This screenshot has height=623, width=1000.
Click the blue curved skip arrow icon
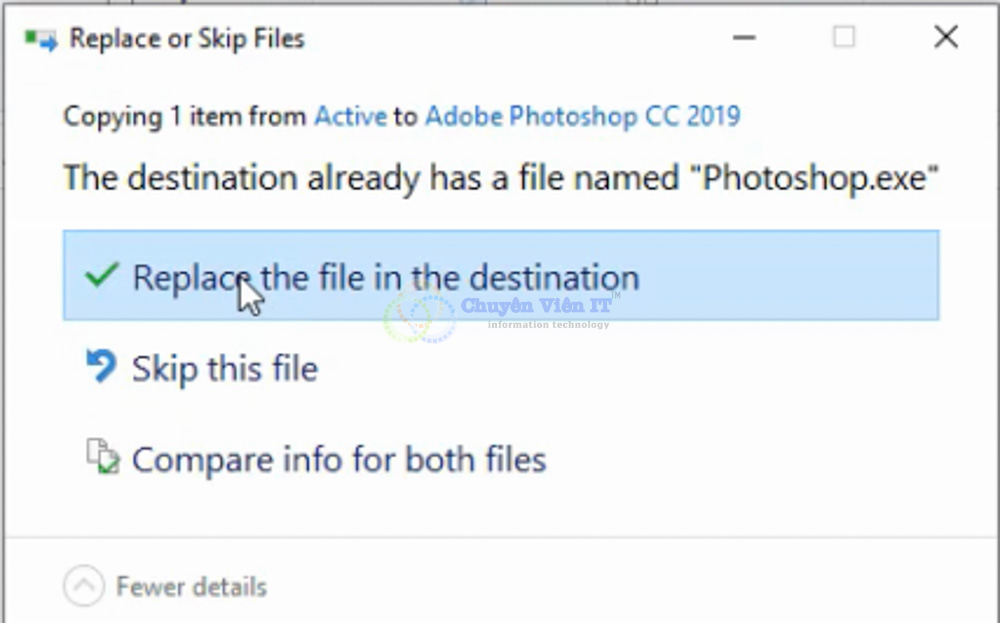coord(101,367)
